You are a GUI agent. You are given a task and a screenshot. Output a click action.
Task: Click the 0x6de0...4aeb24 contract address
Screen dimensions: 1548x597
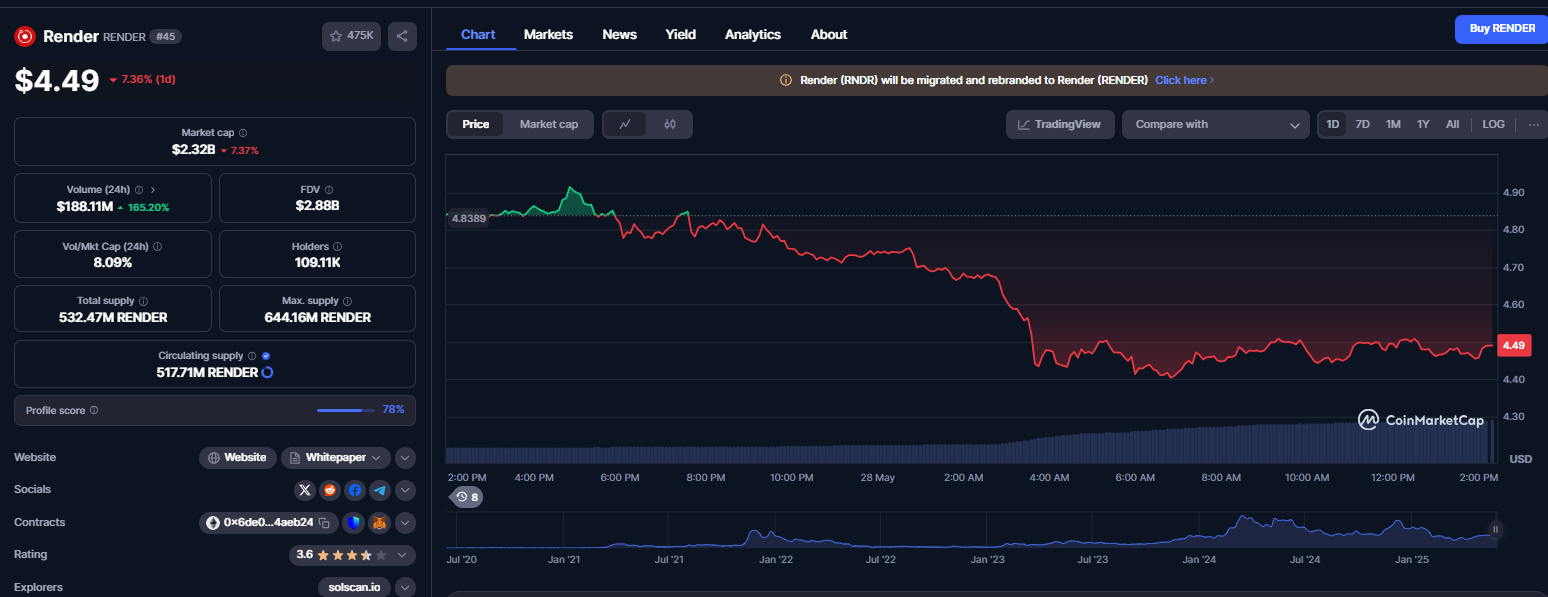point(269,523)
